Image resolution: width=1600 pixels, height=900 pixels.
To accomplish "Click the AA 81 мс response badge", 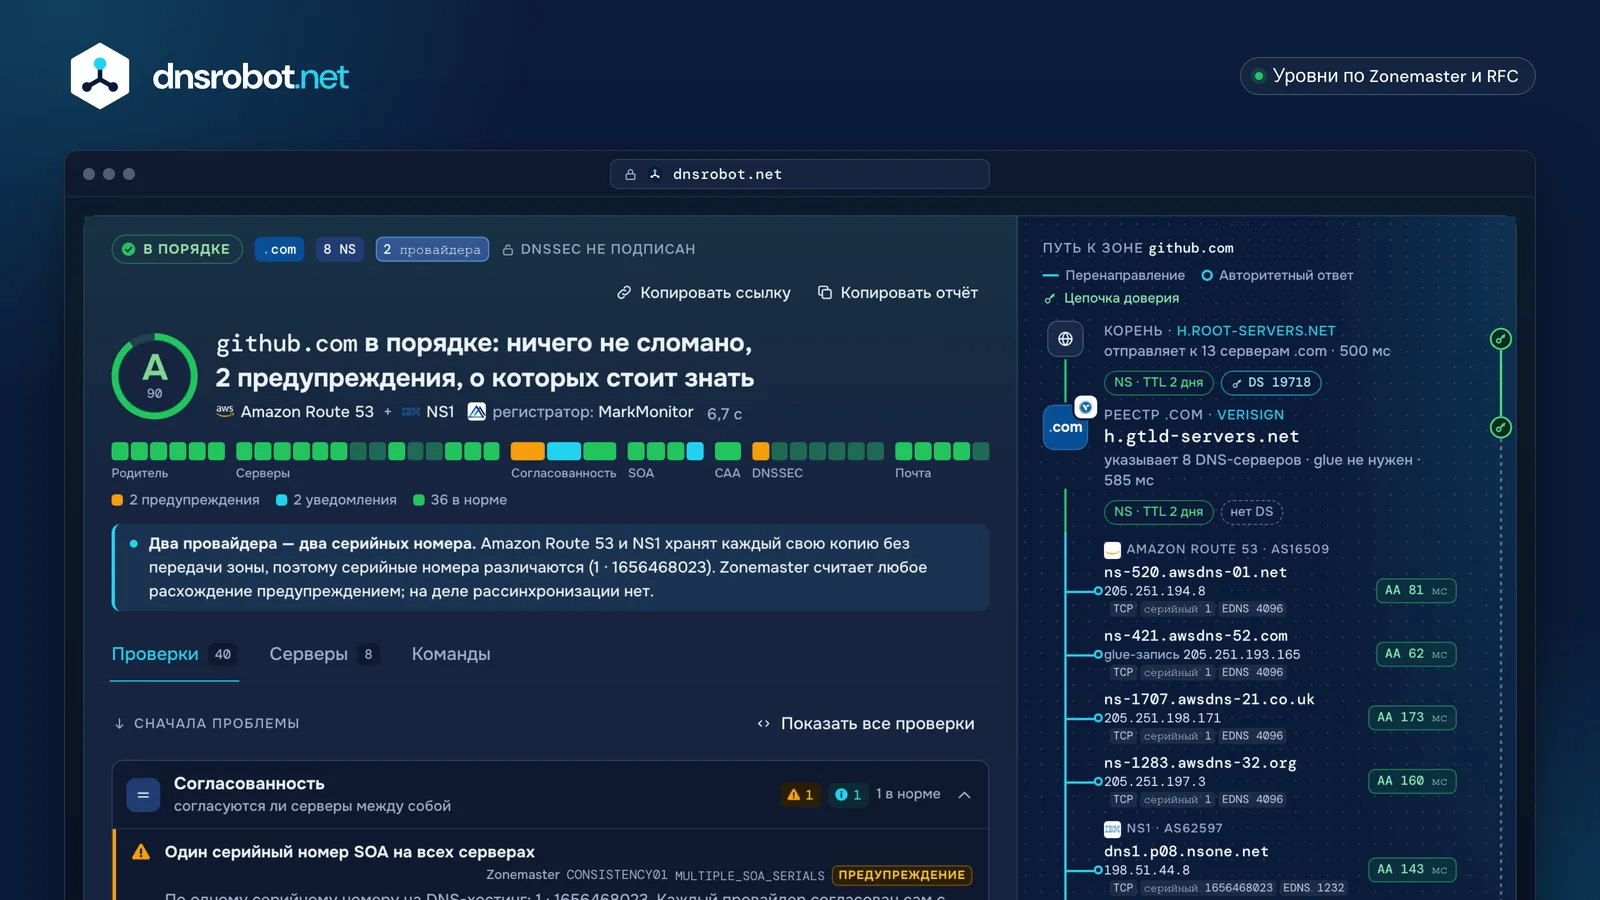I will tap(1416, 591).
